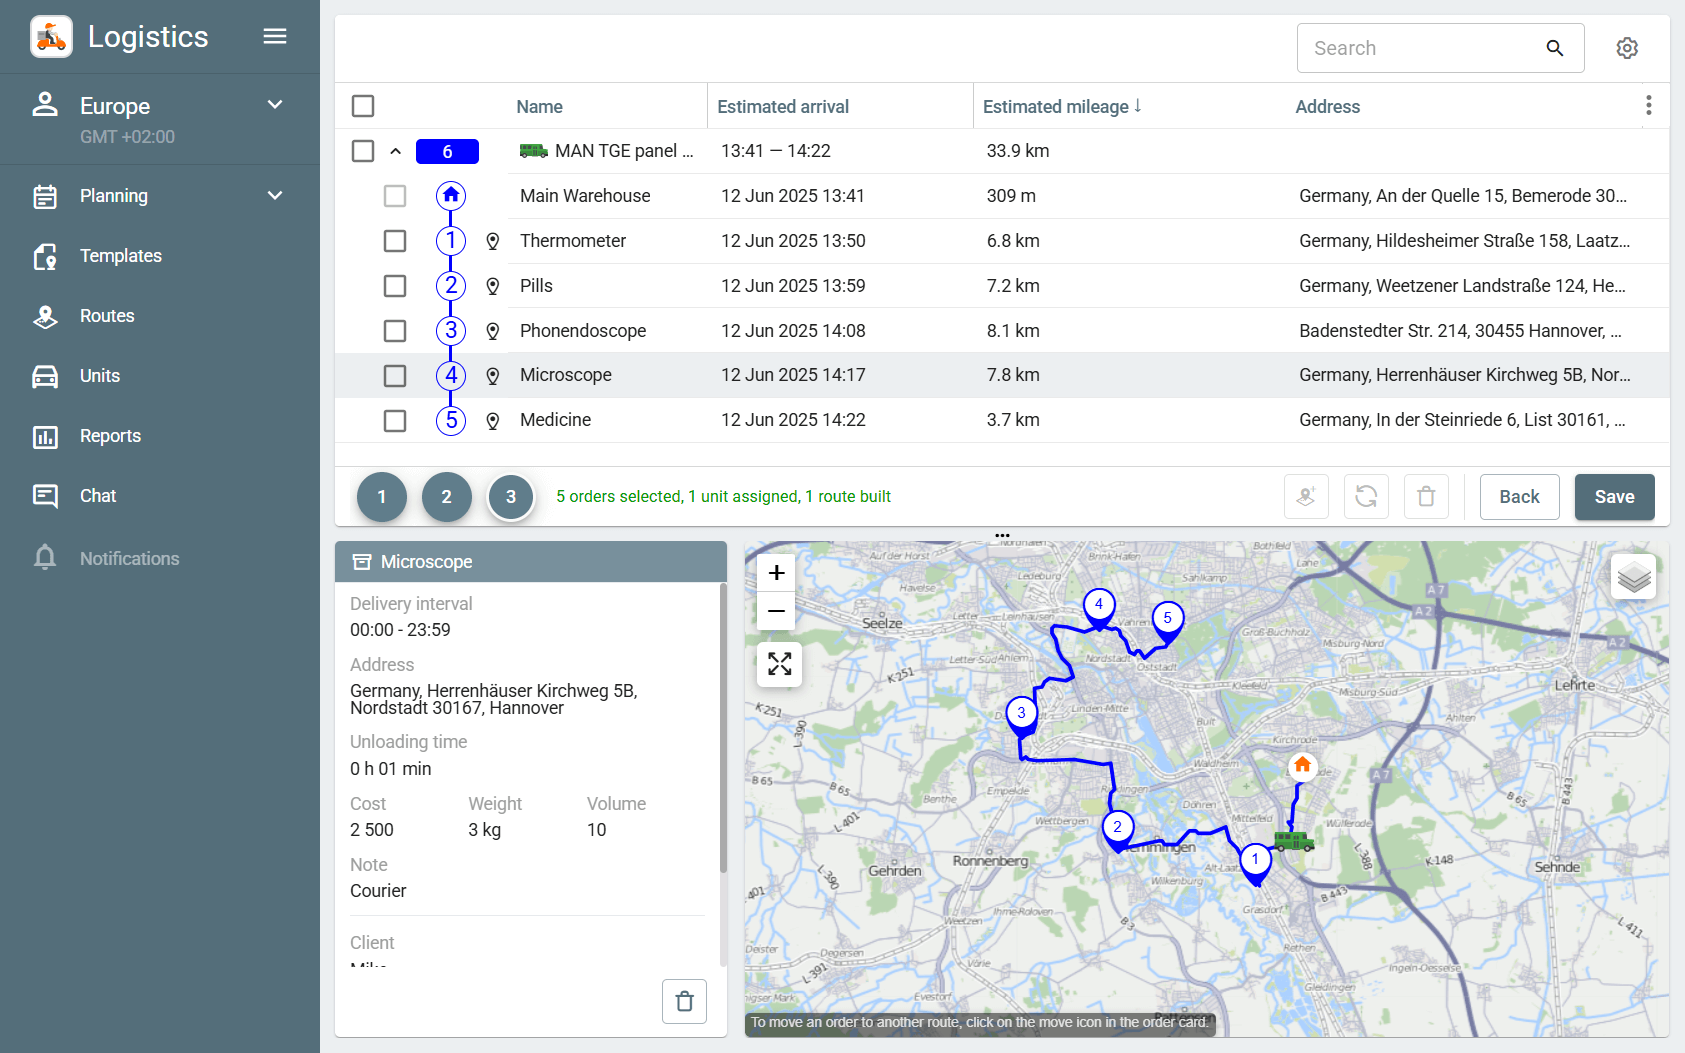
Task: Expand the map to fullscreen
Action: tap(778, 664)
